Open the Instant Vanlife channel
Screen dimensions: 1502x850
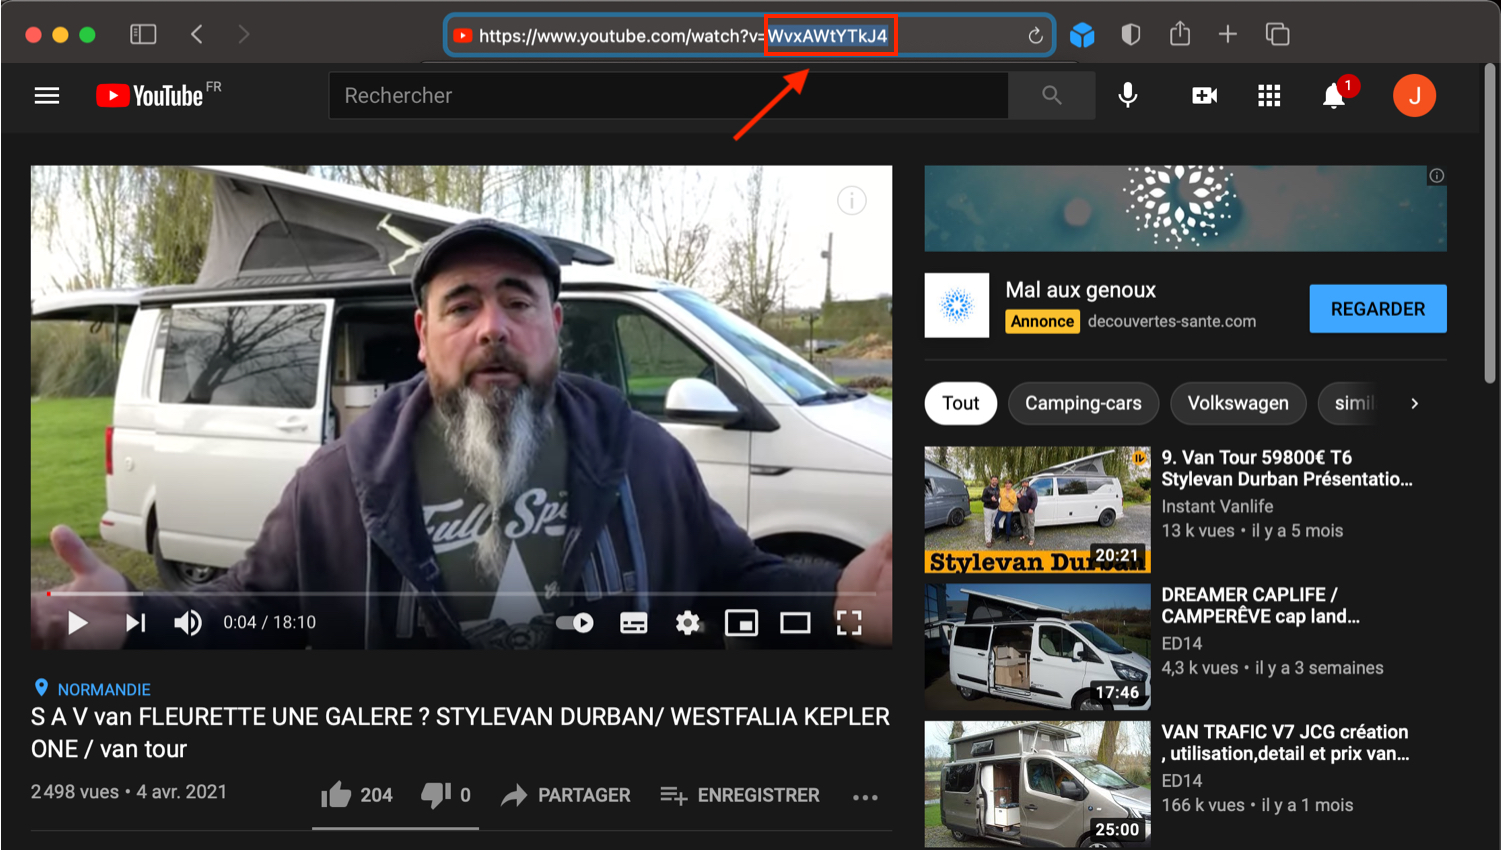click(1217, 506)
